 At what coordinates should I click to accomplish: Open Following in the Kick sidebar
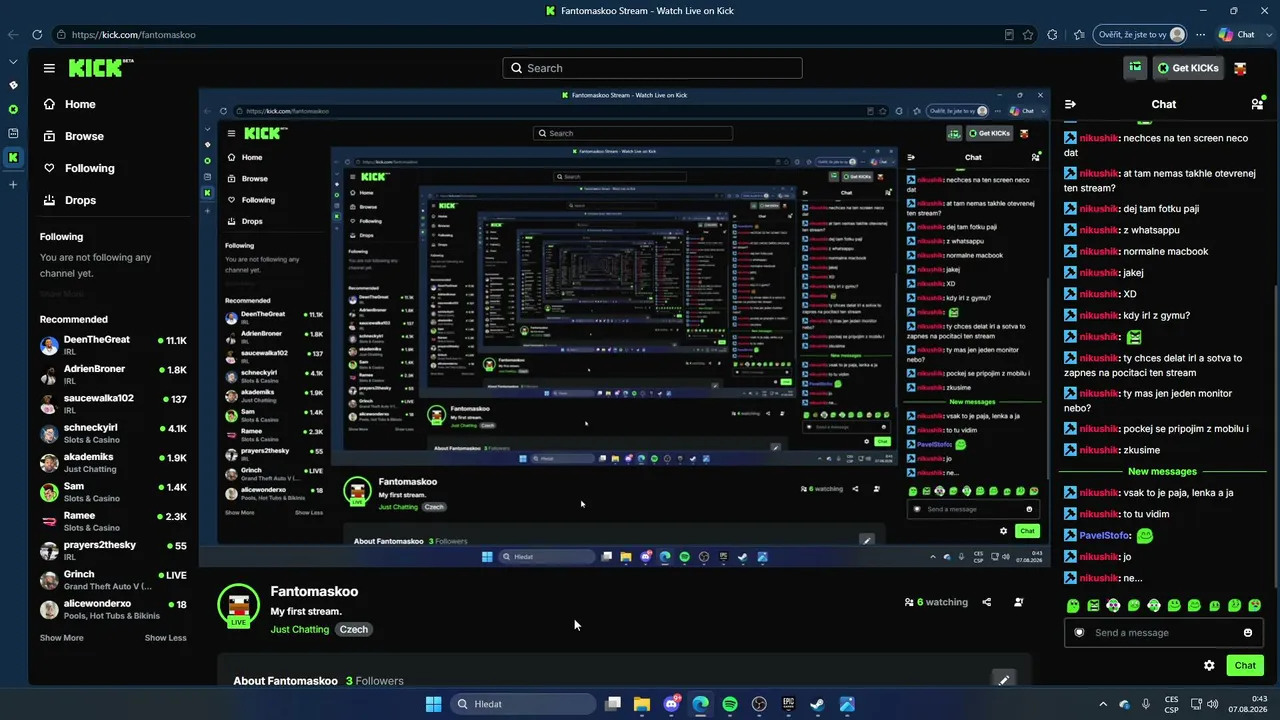pyautogui.click(x=89, y=168)
